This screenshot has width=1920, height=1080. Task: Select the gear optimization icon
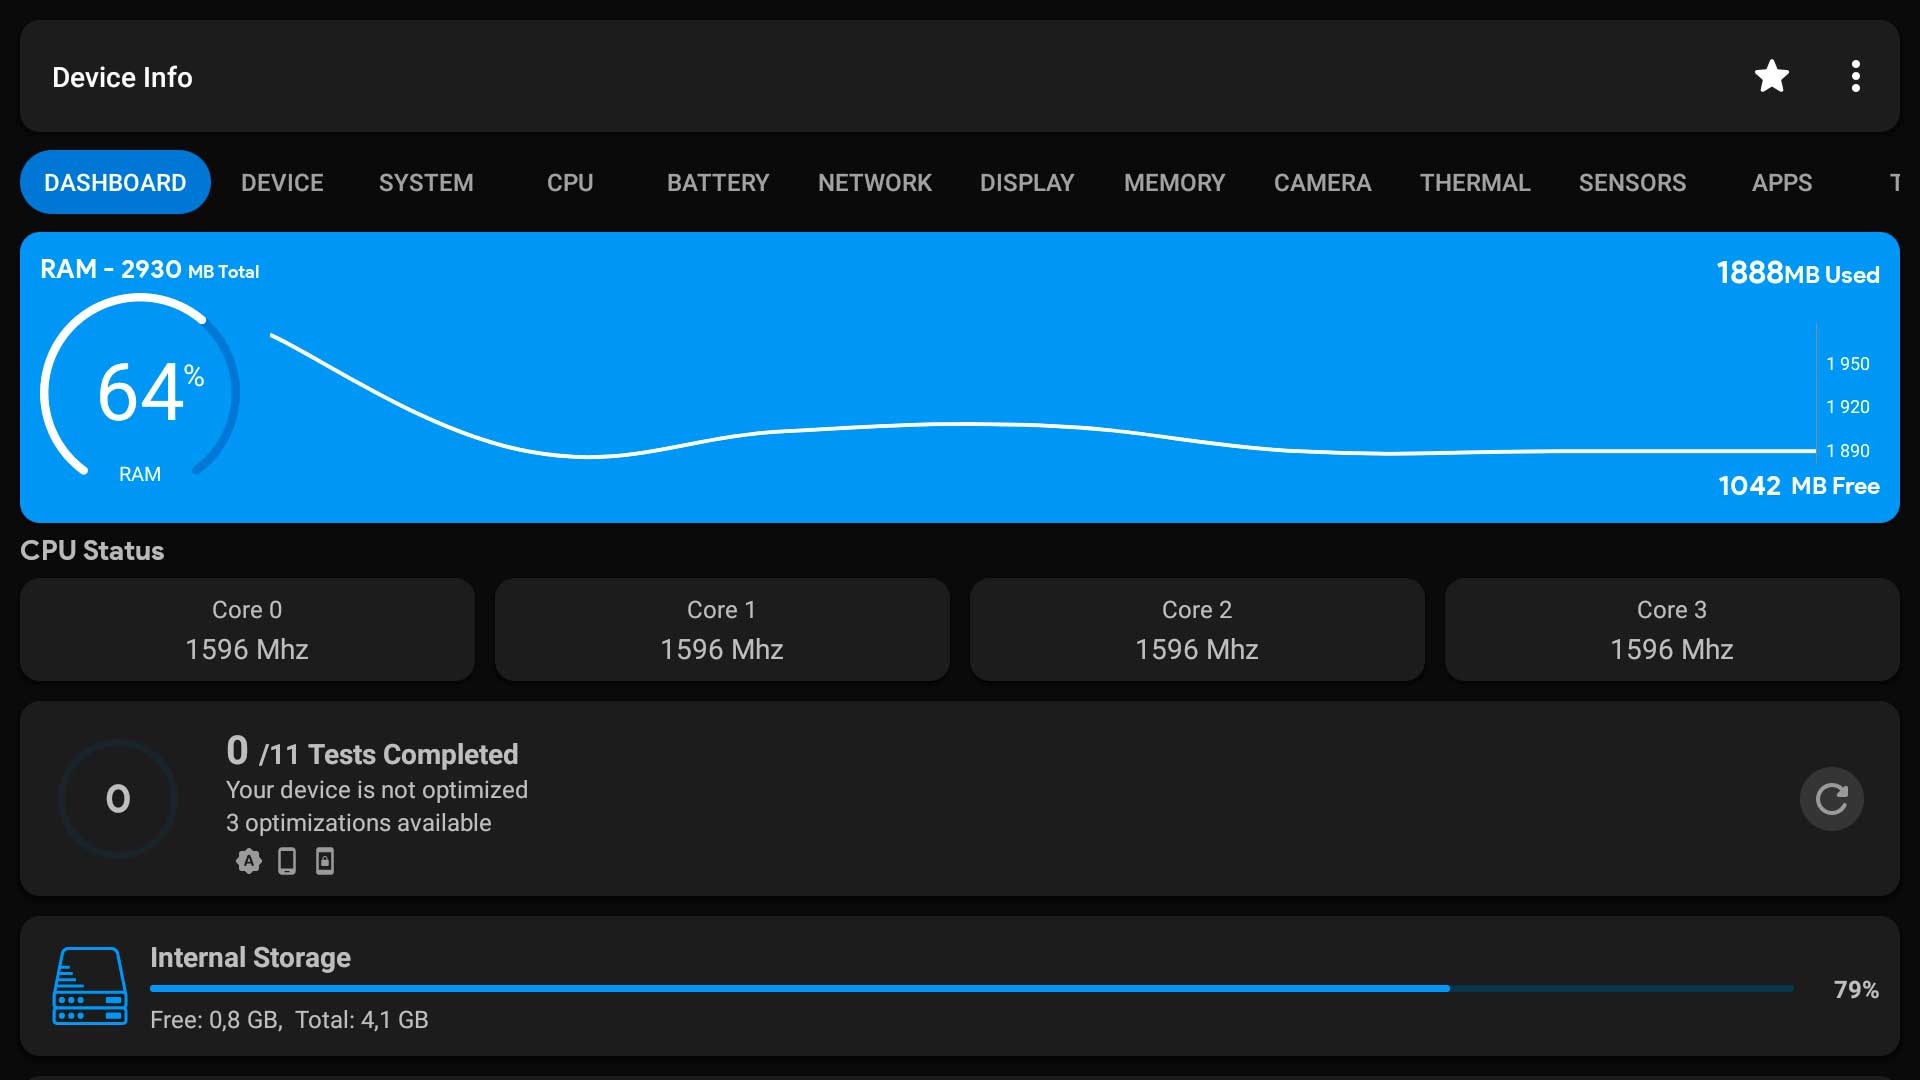point(248,861)
